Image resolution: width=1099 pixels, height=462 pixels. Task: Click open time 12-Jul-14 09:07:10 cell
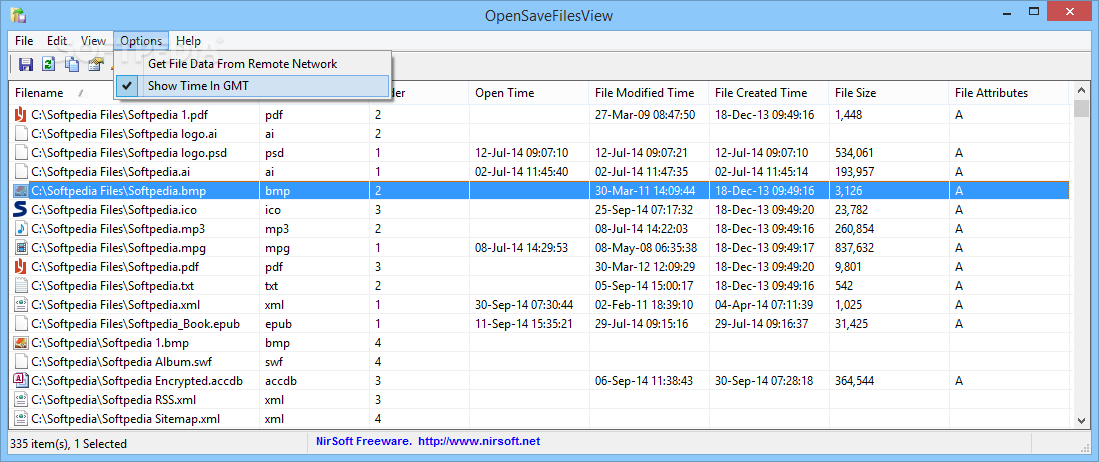click(x=528, y=152)
